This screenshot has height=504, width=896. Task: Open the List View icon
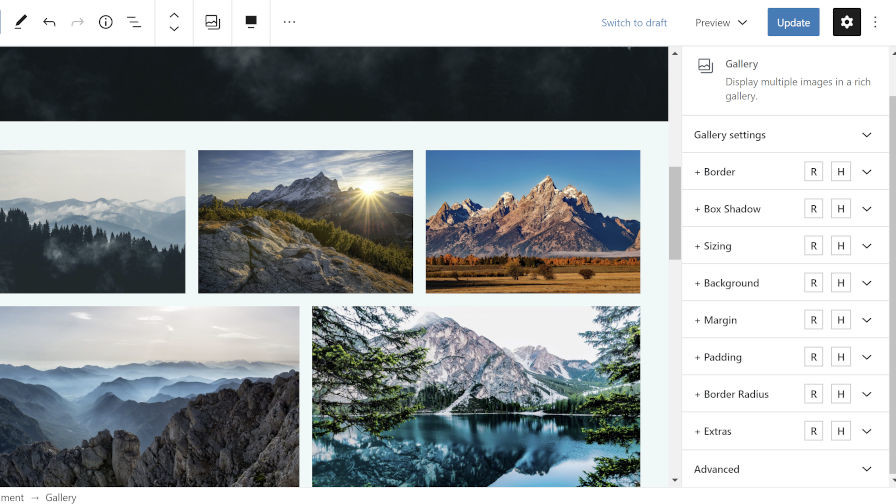pyautogui.click(x=134, y=22)
